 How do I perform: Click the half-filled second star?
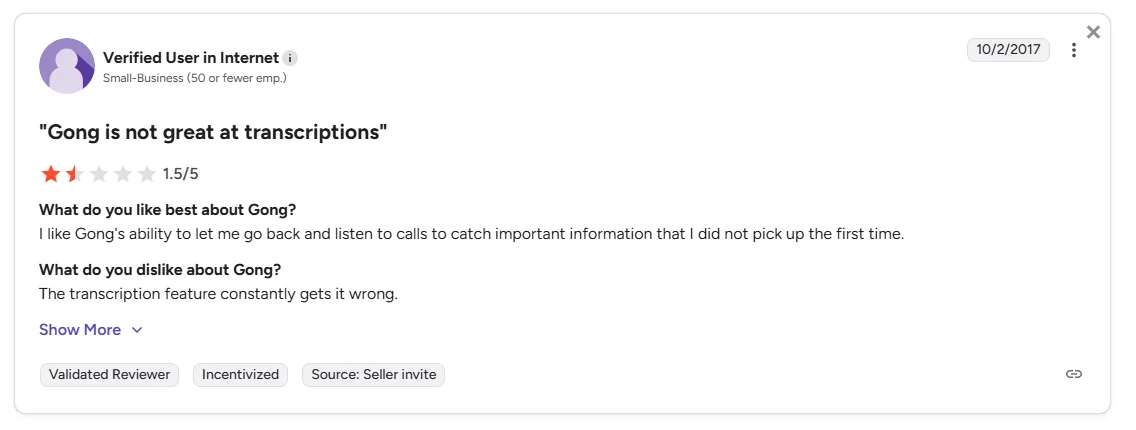coord(74,174)
